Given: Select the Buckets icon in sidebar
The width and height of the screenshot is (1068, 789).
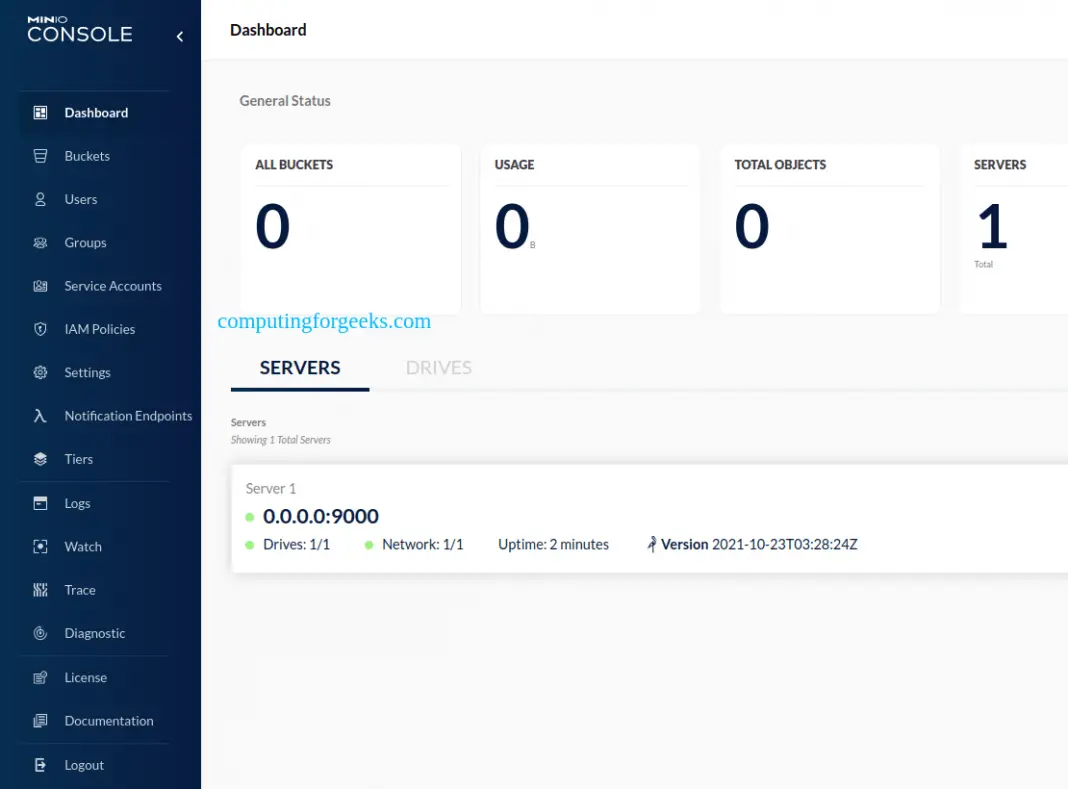Looking at the screenshot, I should click(39, 156).
